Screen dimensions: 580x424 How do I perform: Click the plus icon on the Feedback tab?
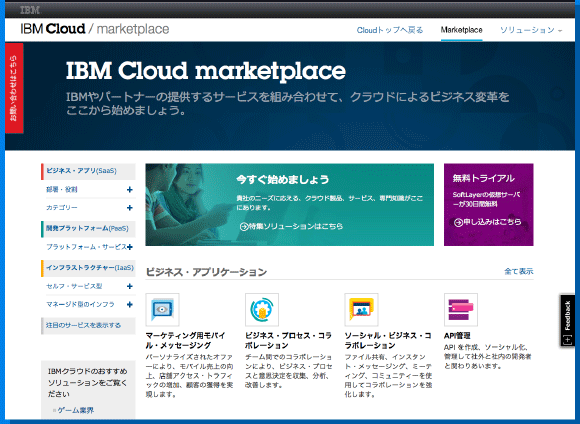[567, 339]
